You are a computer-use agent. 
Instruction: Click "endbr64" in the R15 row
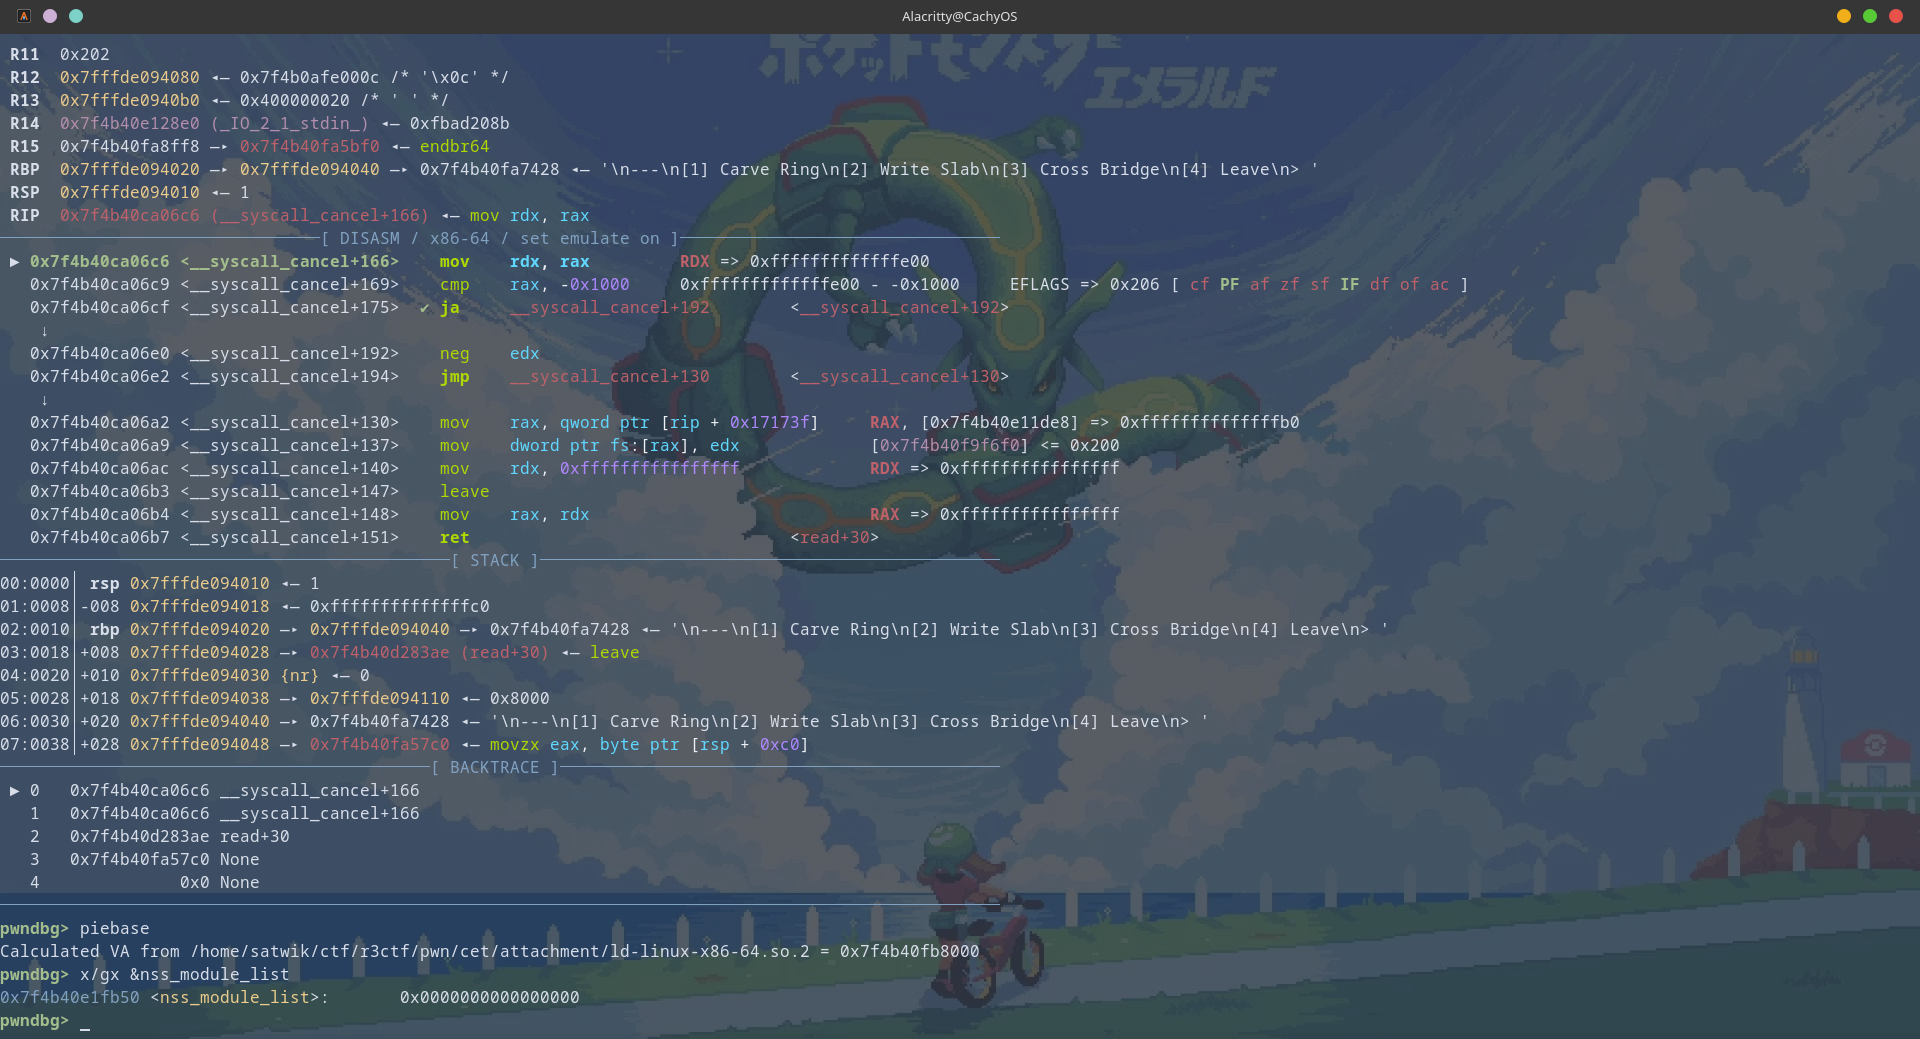pos(455,146)
